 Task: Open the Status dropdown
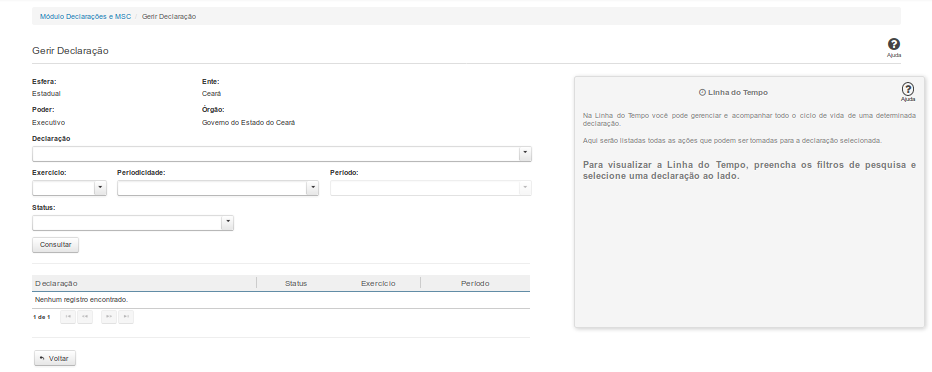click(x=227, y=223)
